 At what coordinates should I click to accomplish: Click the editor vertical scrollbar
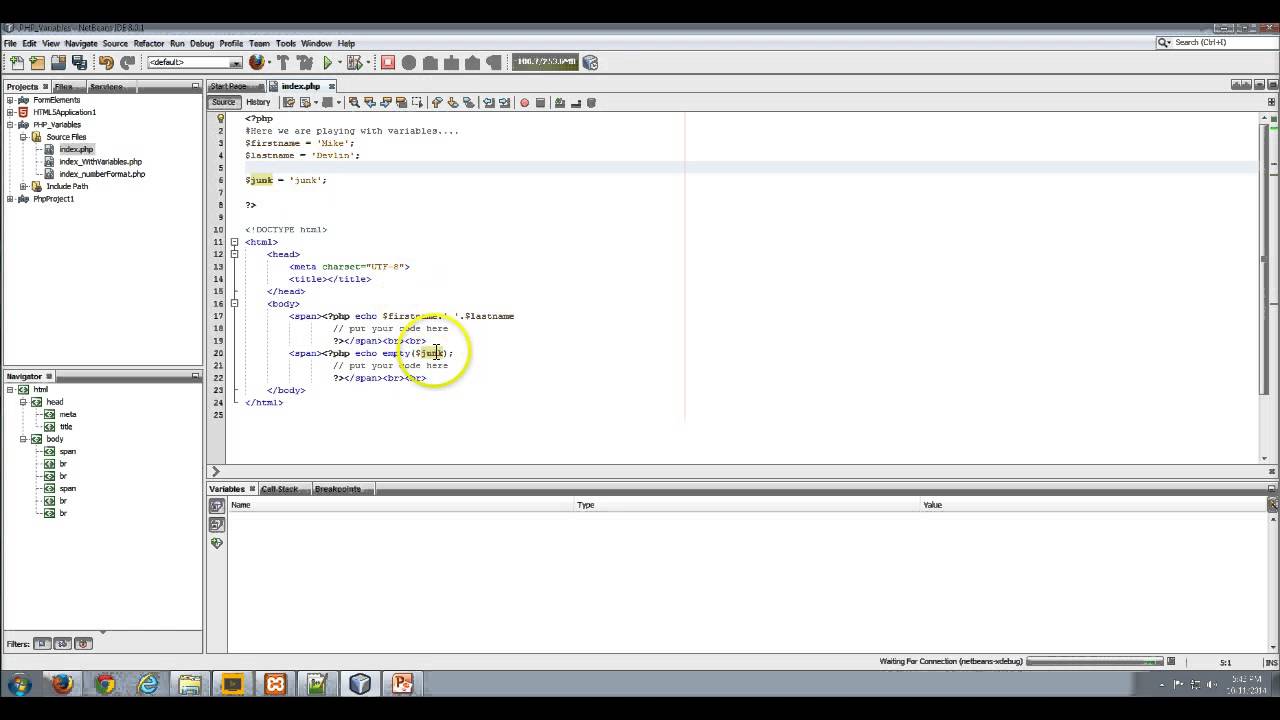click(1265, 260)
